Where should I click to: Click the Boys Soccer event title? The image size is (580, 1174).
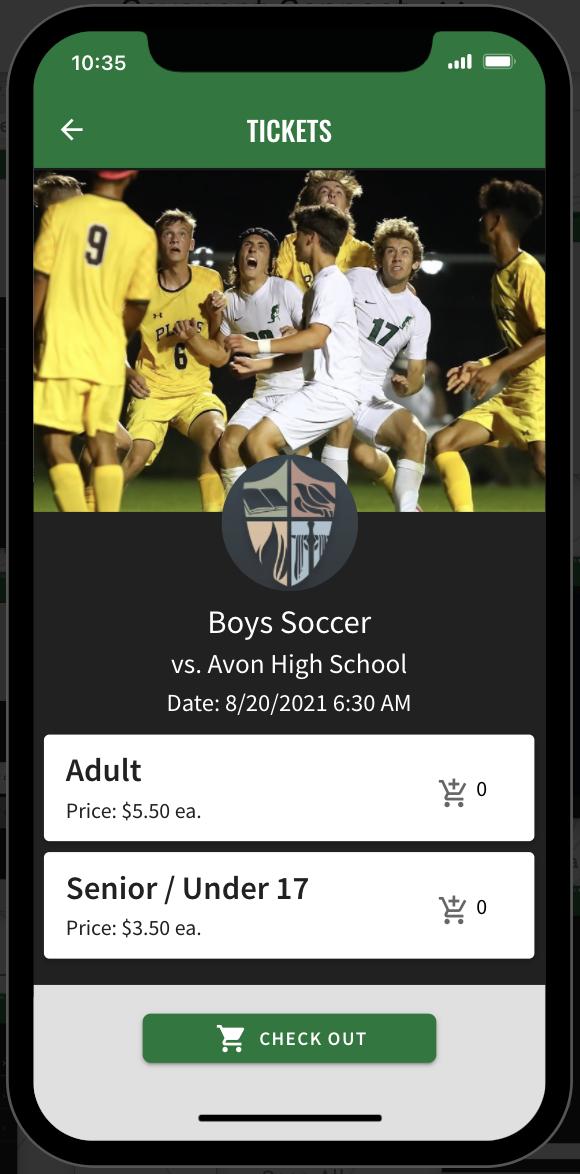[x=289, y=623]
